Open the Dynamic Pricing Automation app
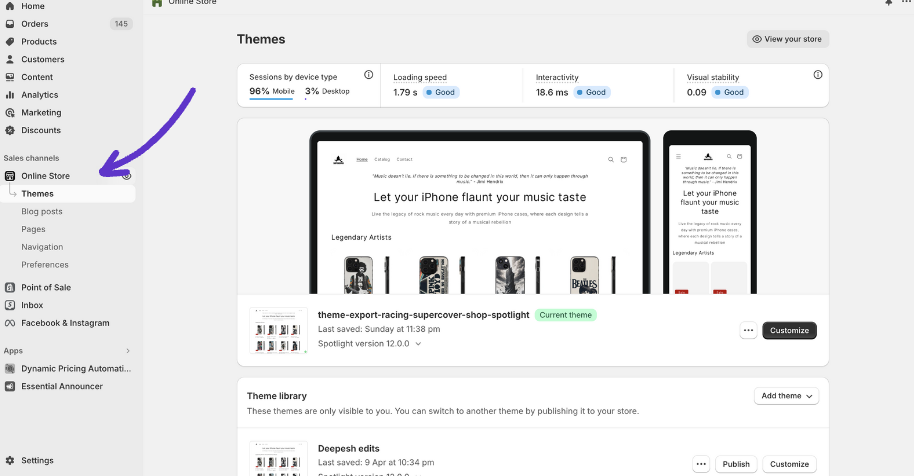 76,368
